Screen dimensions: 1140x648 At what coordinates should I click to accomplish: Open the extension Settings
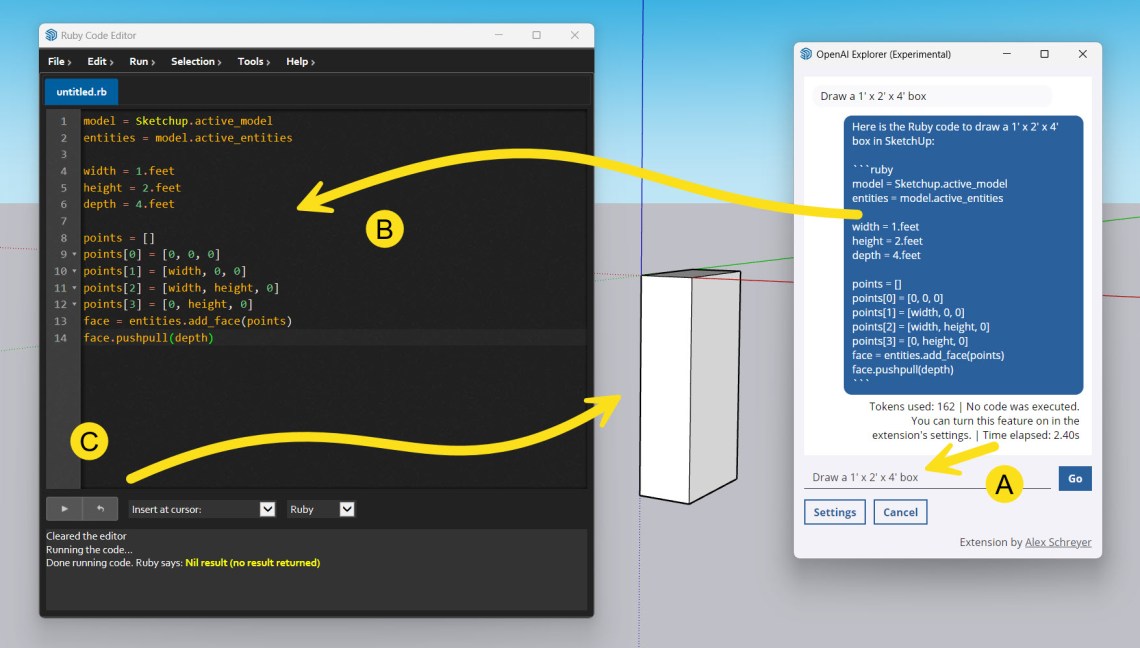click(834, 512)
